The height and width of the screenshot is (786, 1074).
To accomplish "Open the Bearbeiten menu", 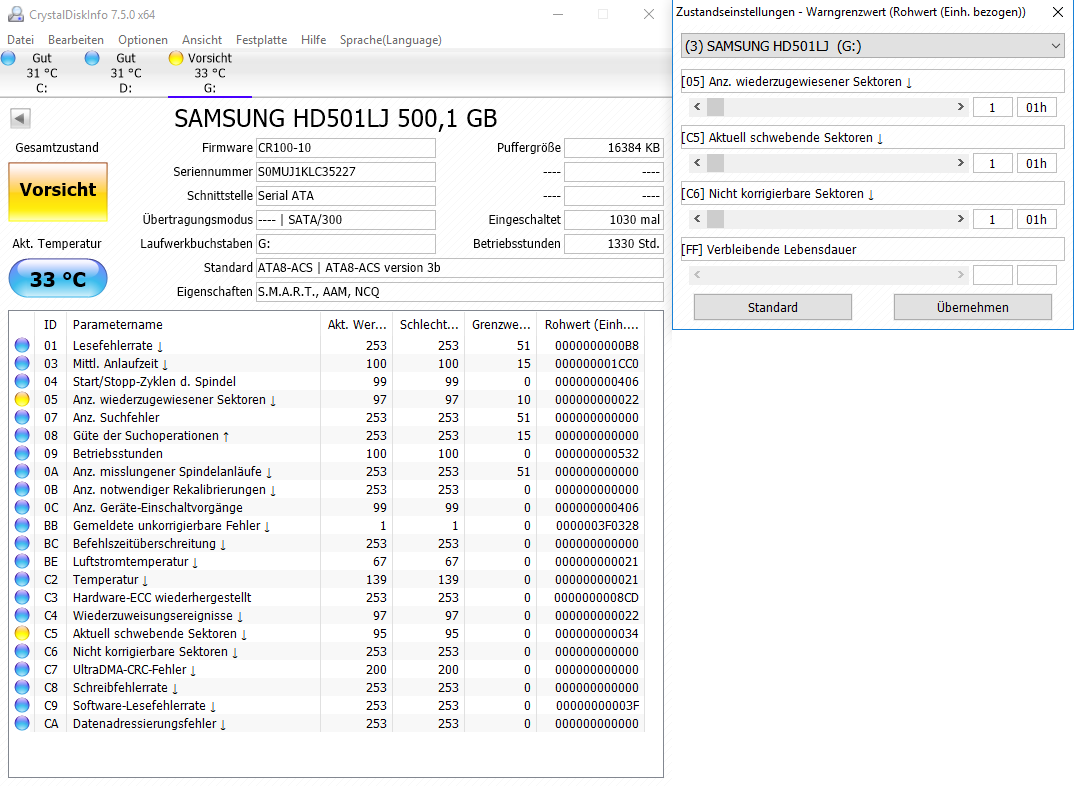I will (76, 40).
